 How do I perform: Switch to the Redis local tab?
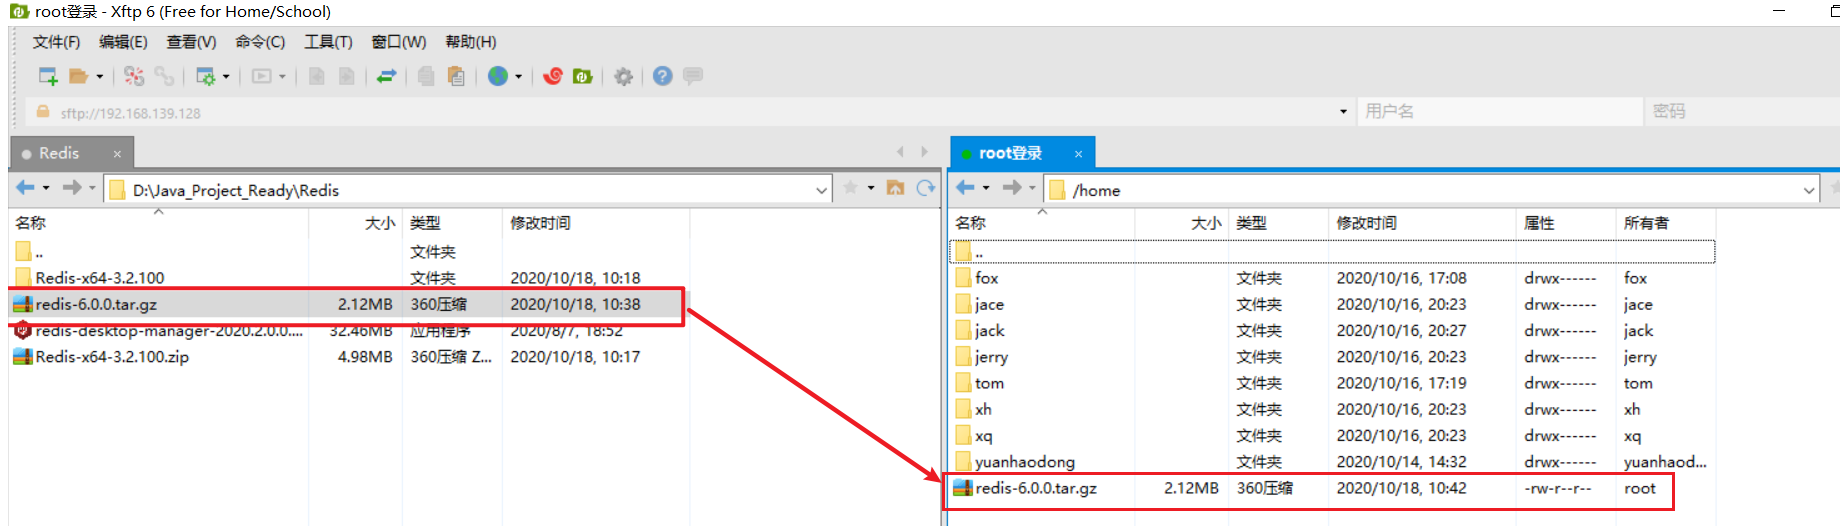click(59, 153)
